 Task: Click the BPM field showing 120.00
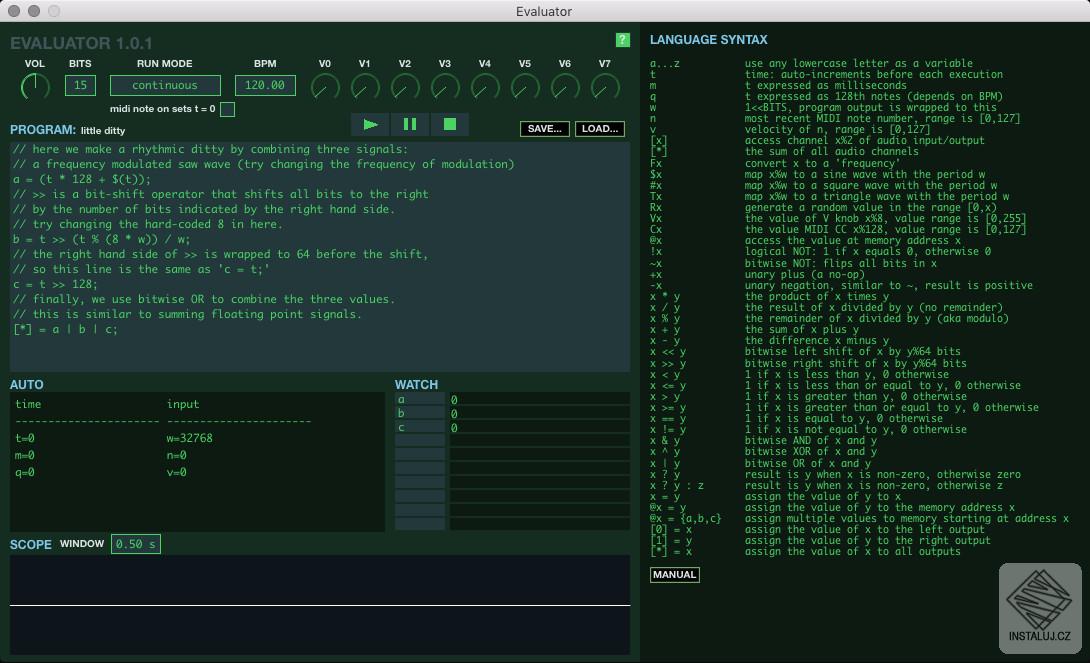tap(265, 85)
